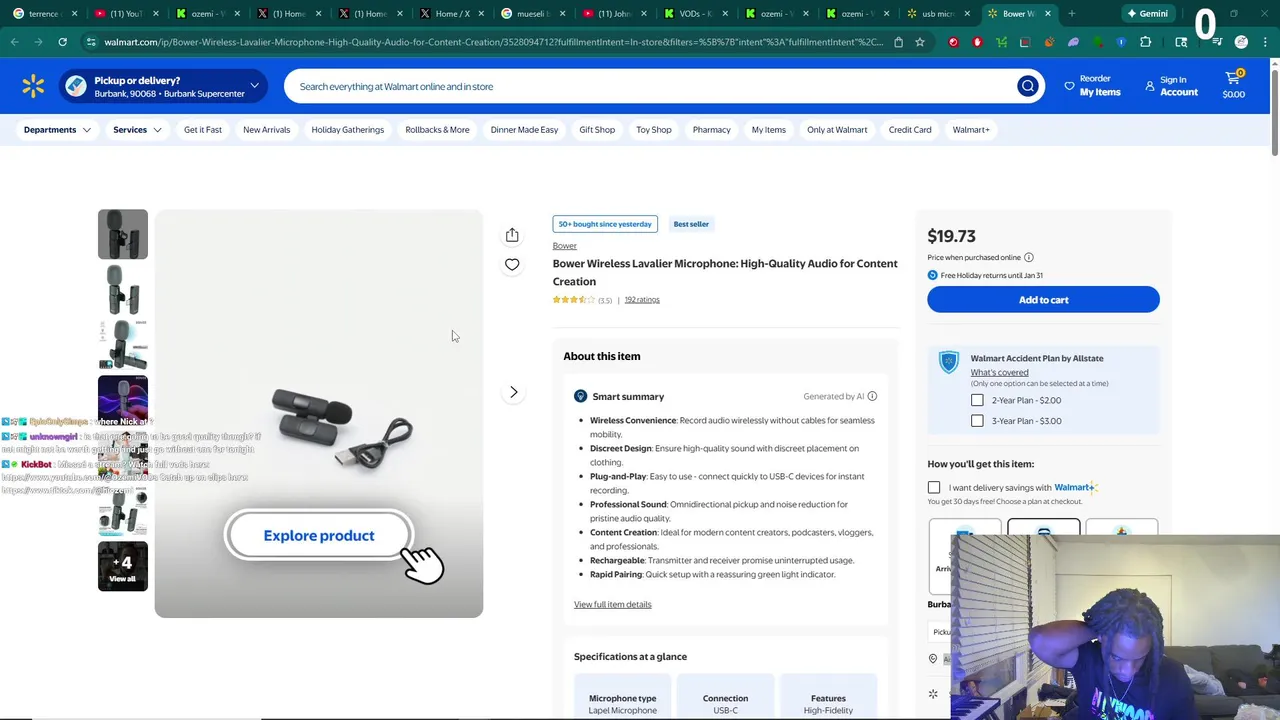1280x720 pixels.
Task: Go forward using the browser forward arrow
Action: tap(38, 42)
